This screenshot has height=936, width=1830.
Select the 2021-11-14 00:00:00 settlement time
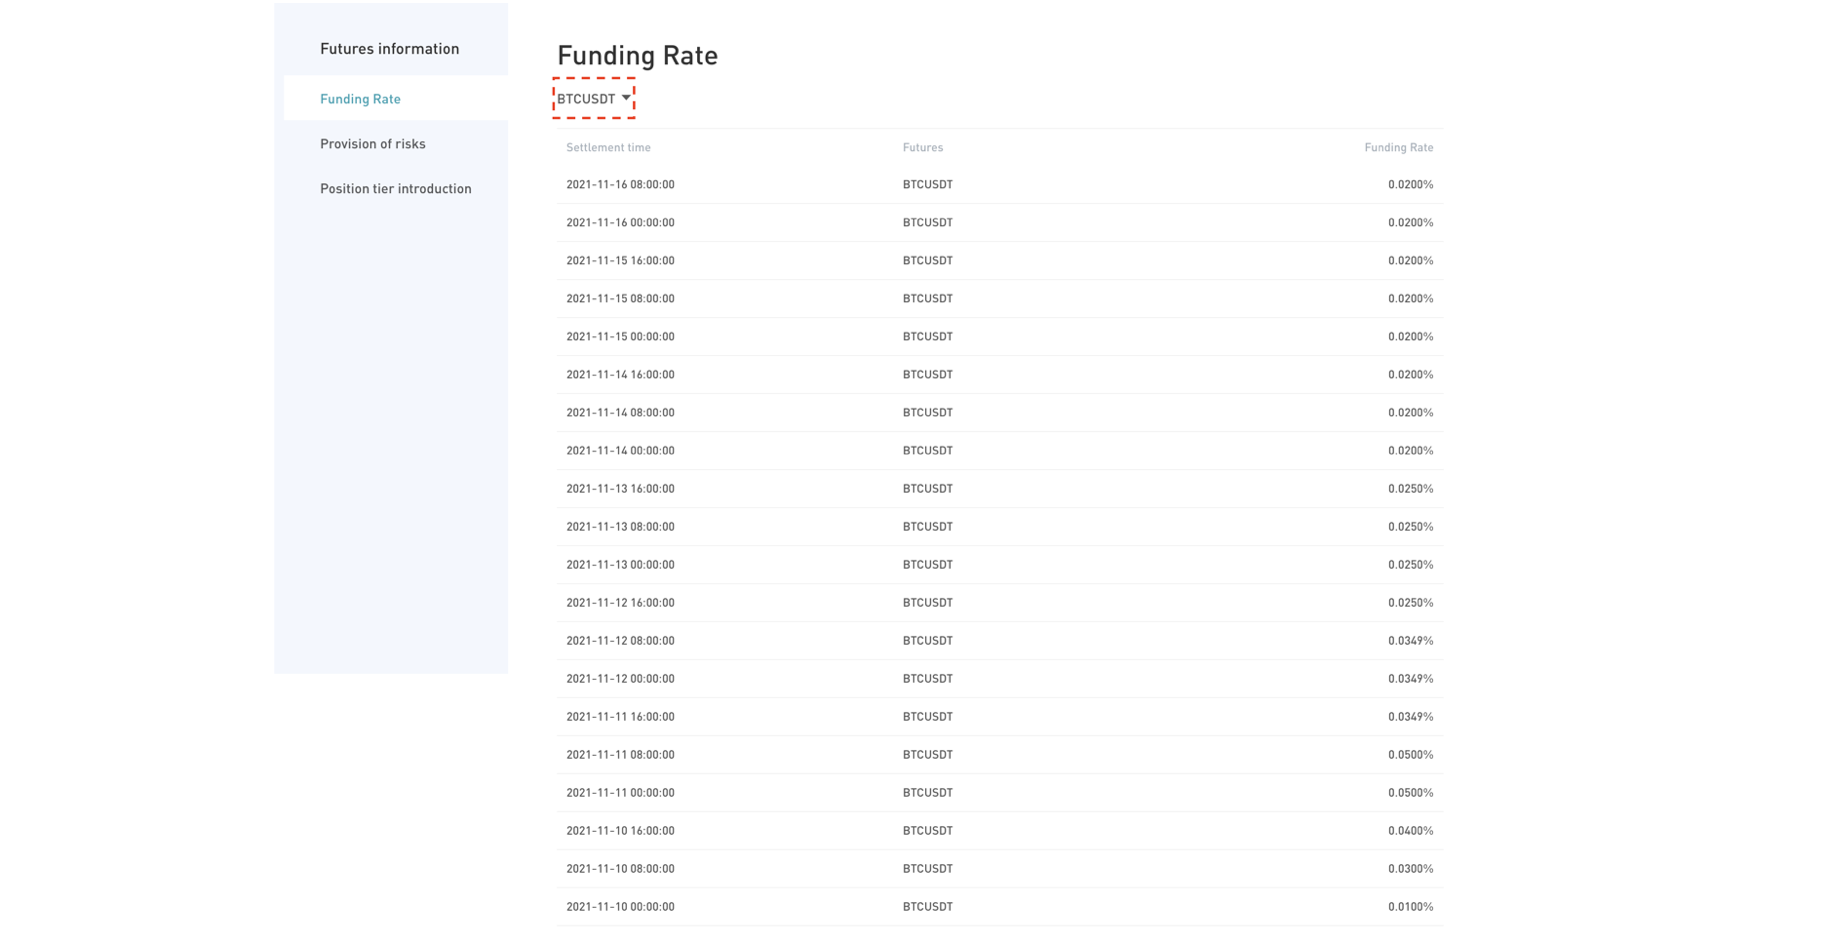[x=620, y=450]
